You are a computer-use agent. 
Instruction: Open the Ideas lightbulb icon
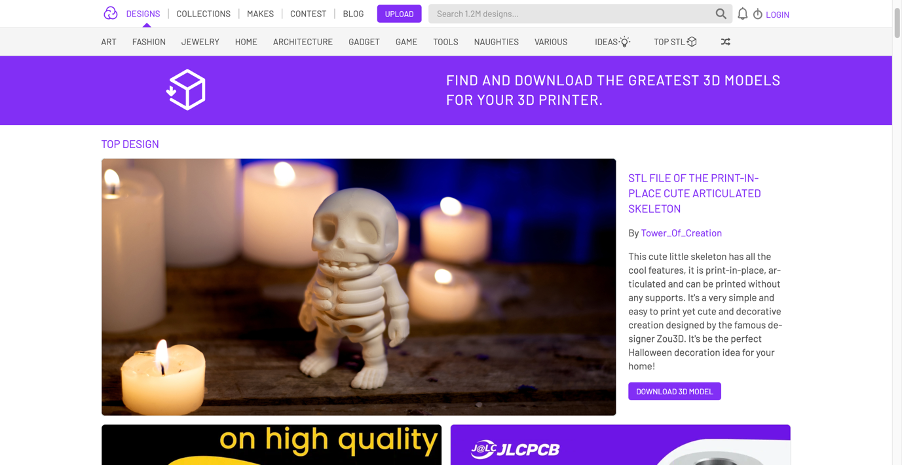[x=625, y=41]
